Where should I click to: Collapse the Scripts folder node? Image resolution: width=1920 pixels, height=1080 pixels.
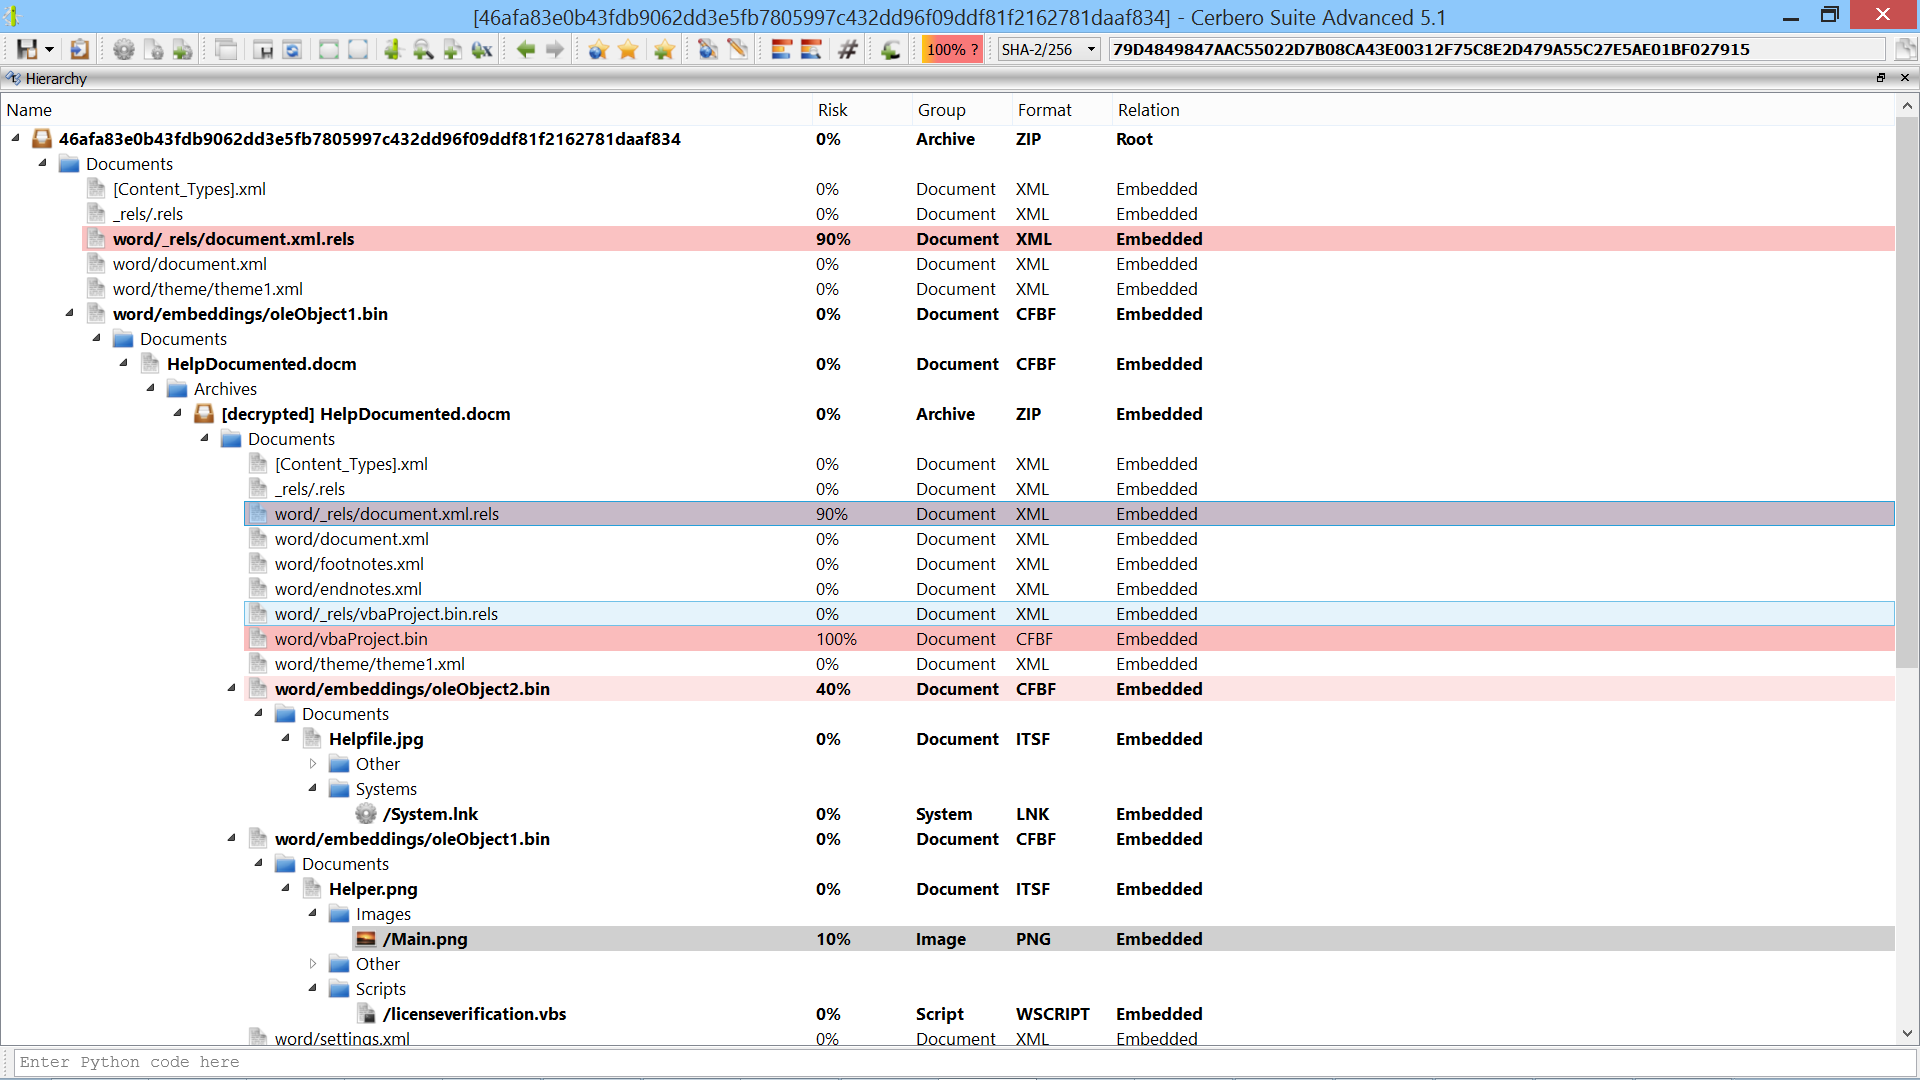tap(313, 988)
